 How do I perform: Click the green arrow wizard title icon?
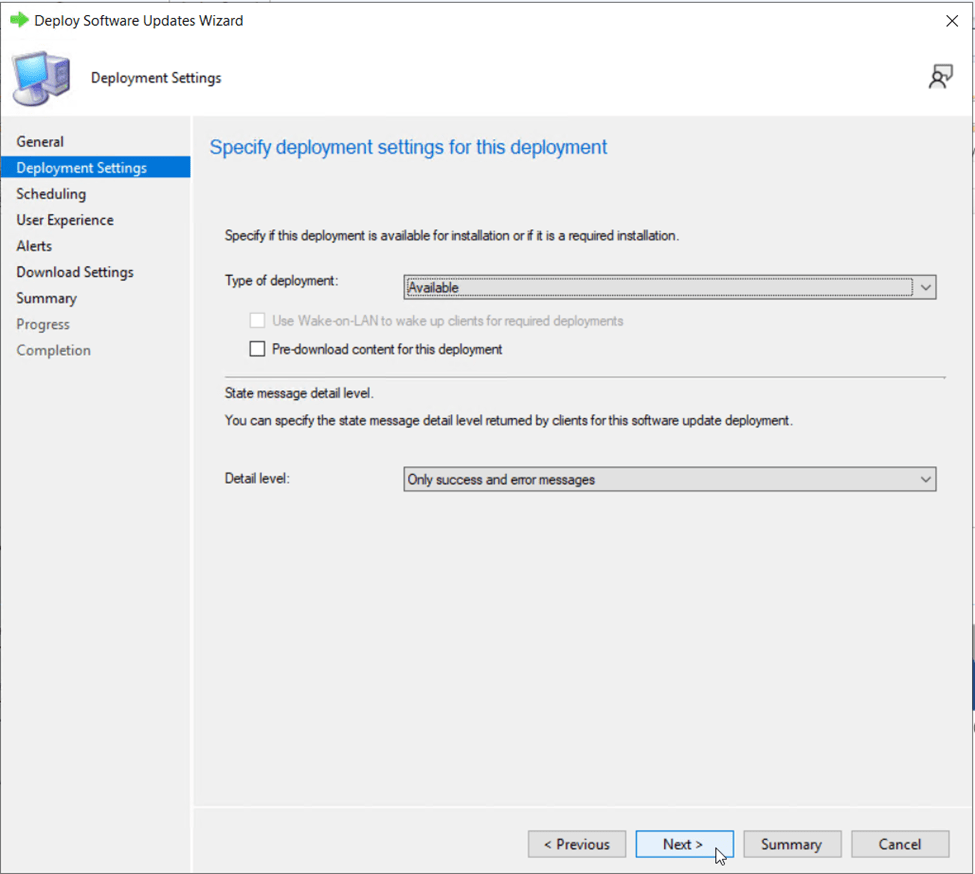pos(19,20)
